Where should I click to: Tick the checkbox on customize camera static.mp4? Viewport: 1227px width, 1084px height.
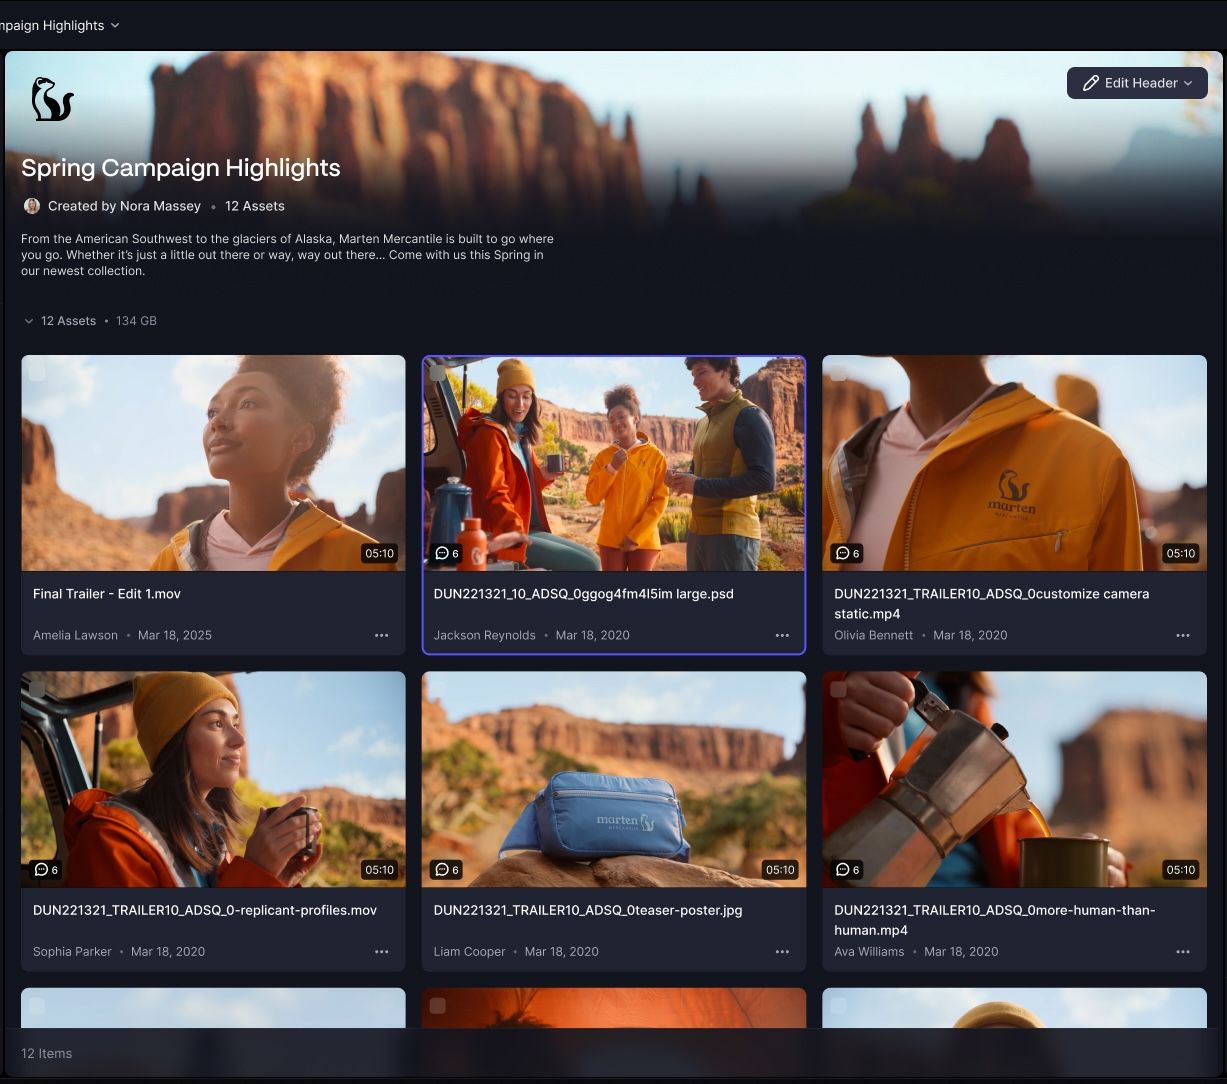(x=838, y=372)
